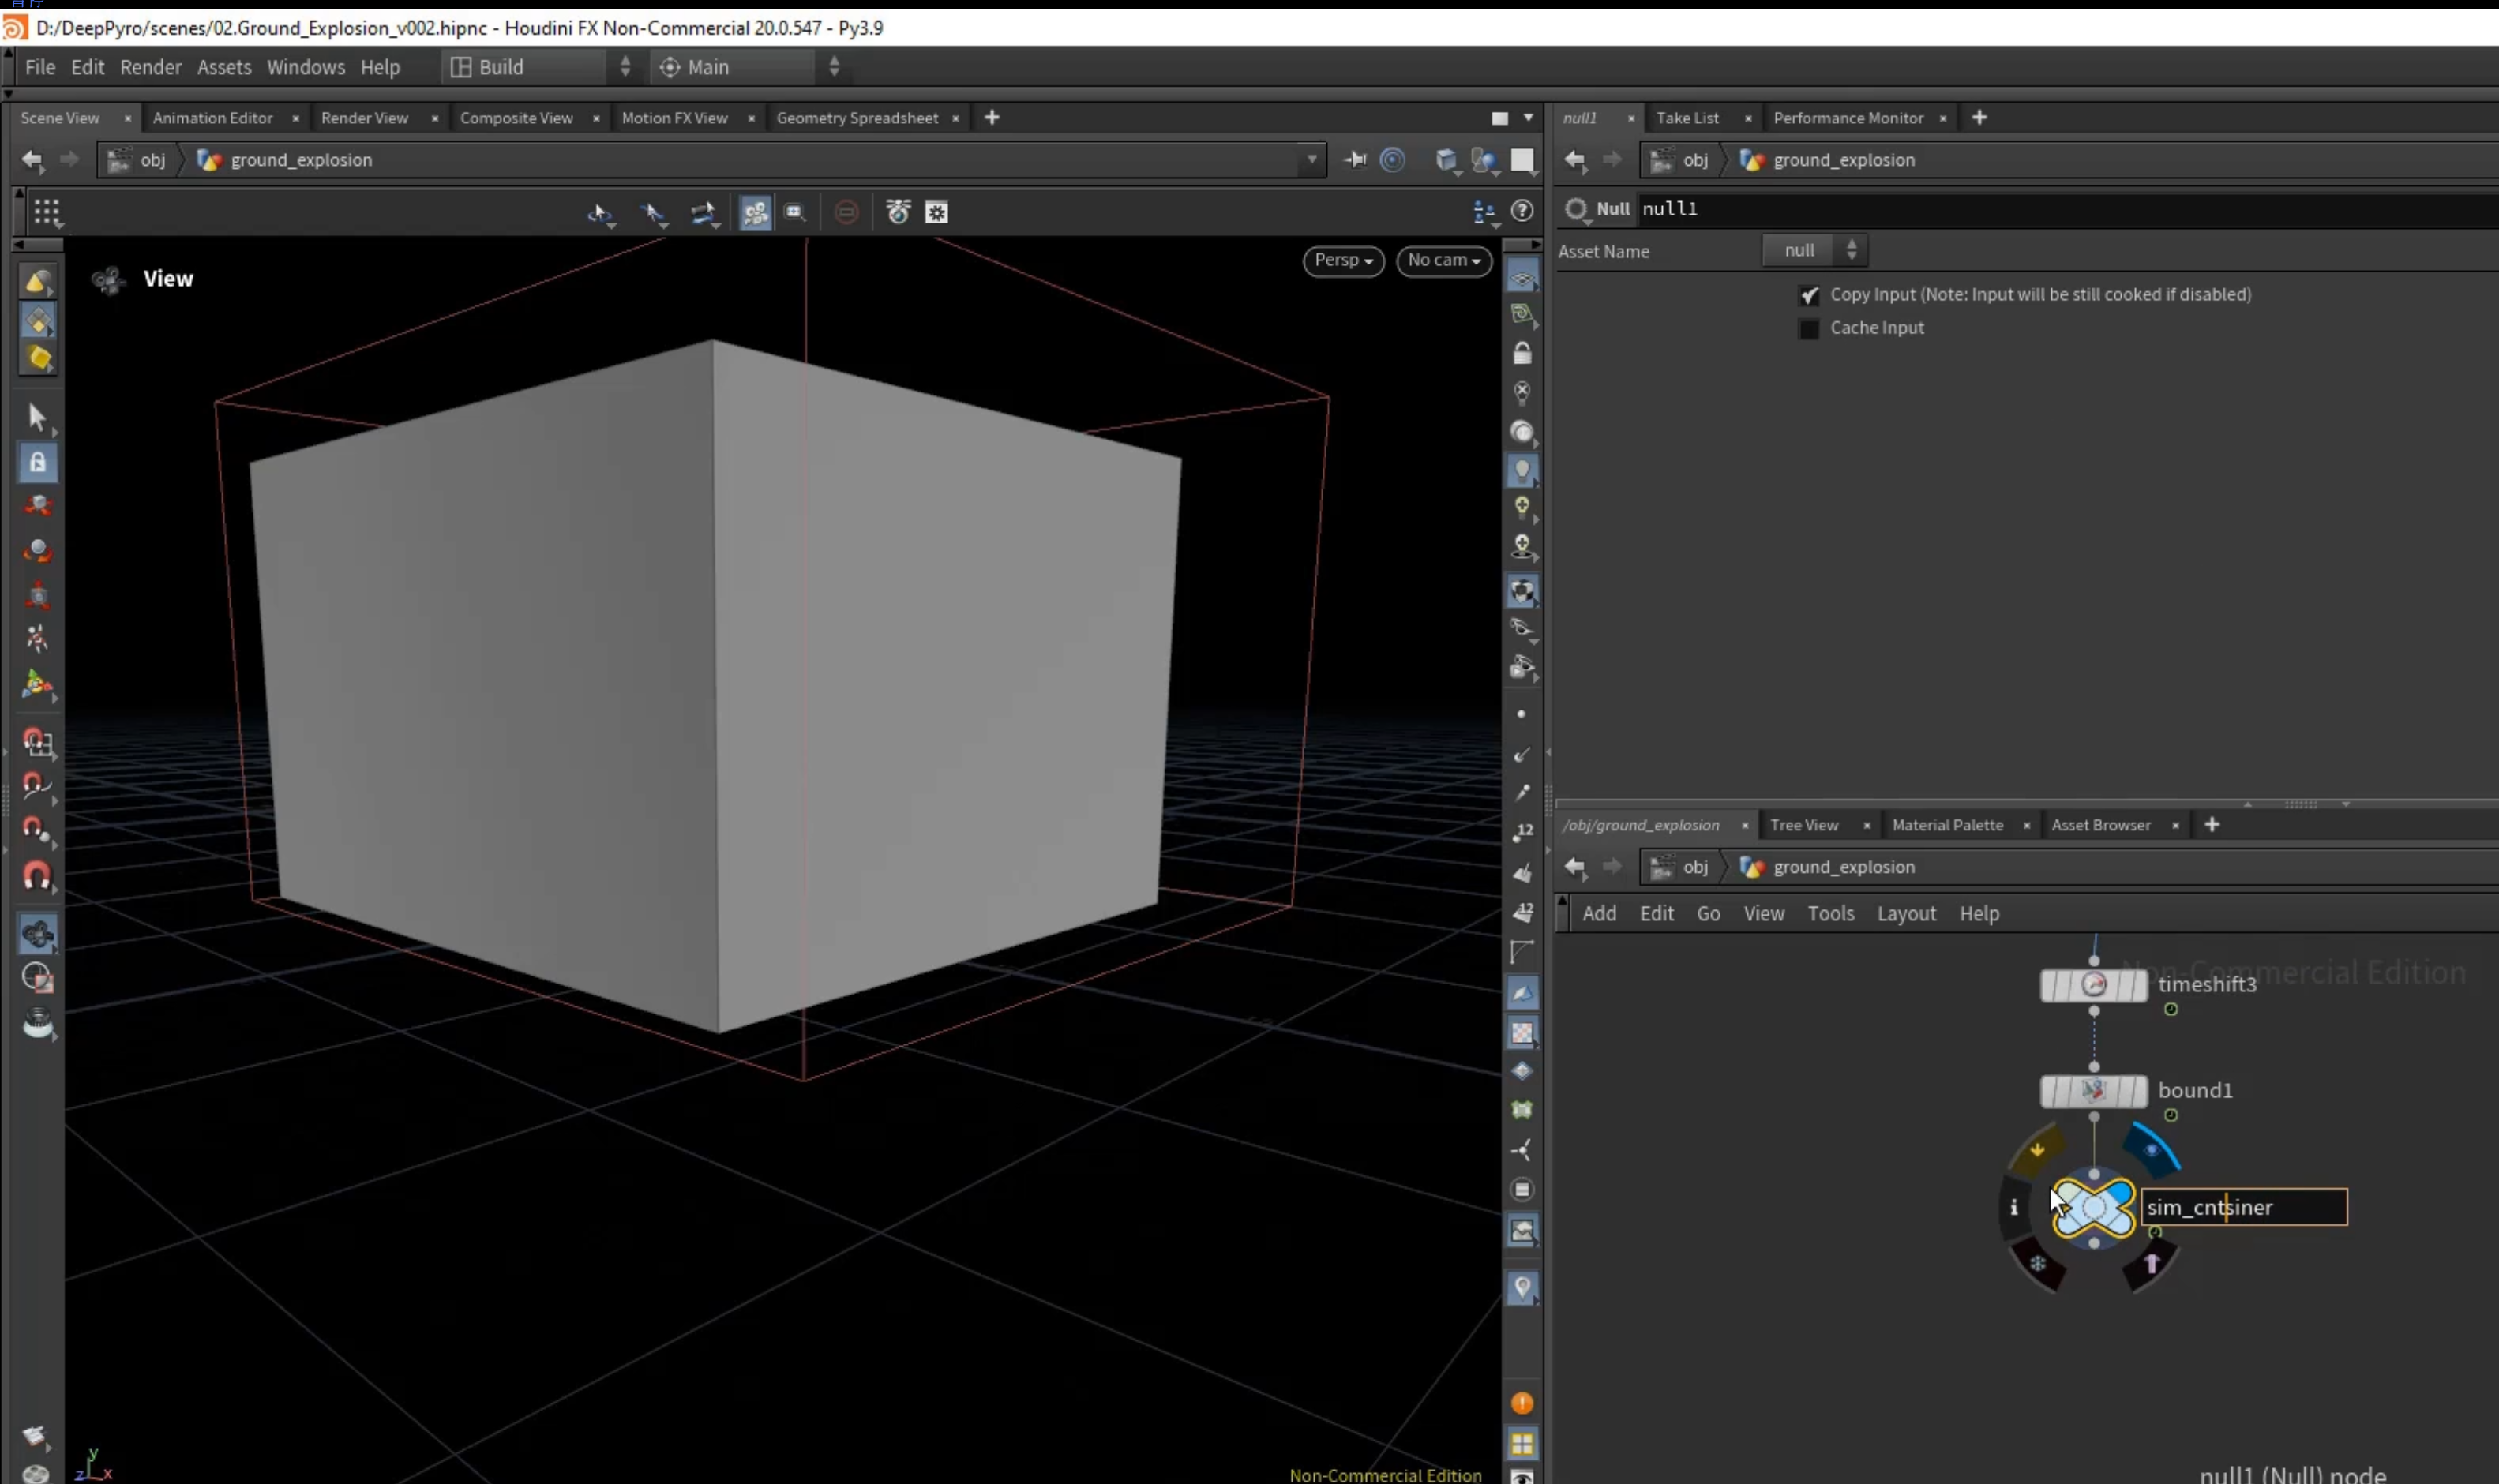2499x1484 pixels.
Task: Click the node name field sim_cntsiner
Action: [2243, 1207]
